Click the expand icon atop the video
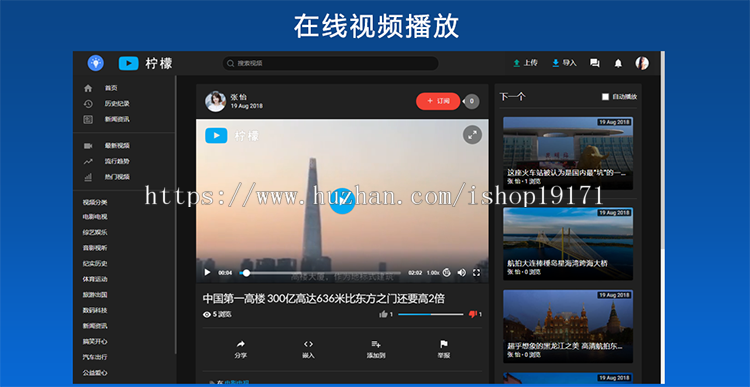750x387 pixels. (472, 135)
